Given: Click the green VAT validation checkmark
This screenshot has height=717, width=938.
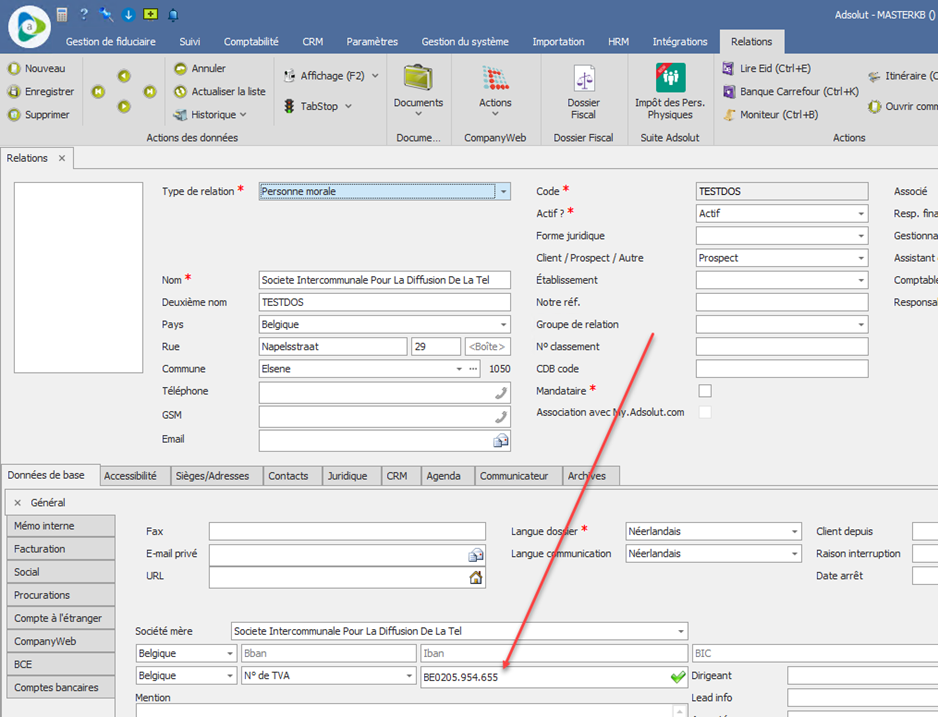Looking at the screenshot, I should [678, 677].
